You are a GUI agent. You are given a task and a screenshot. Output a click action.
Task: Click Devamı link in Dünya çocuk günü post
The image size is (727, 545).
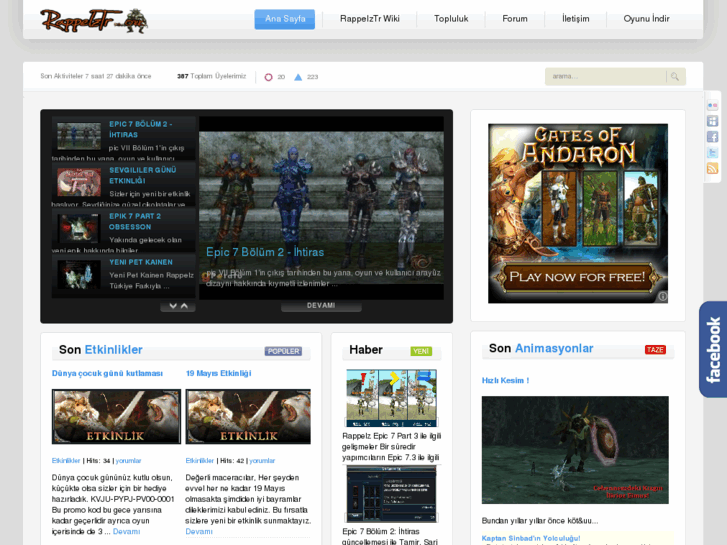click(126, 532)
